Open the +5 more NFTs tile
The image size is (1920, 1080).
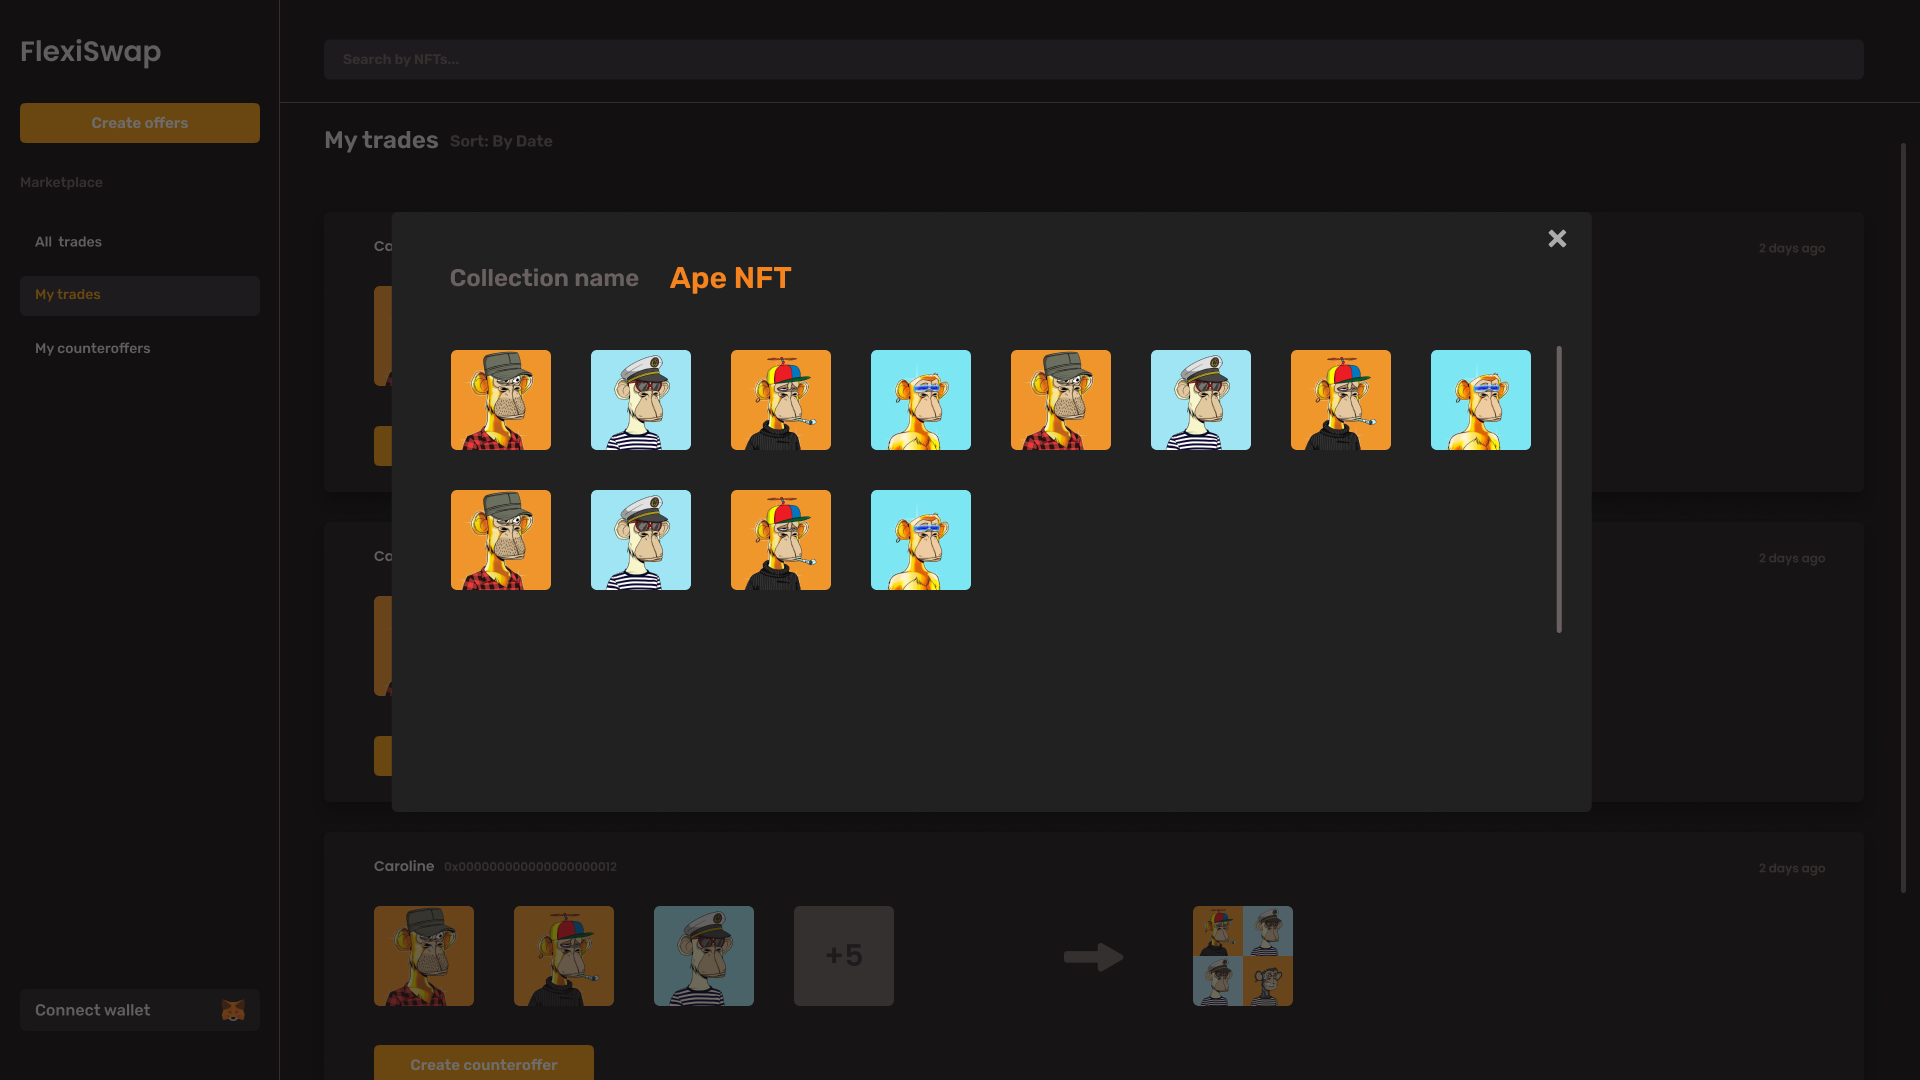point(844,956)
